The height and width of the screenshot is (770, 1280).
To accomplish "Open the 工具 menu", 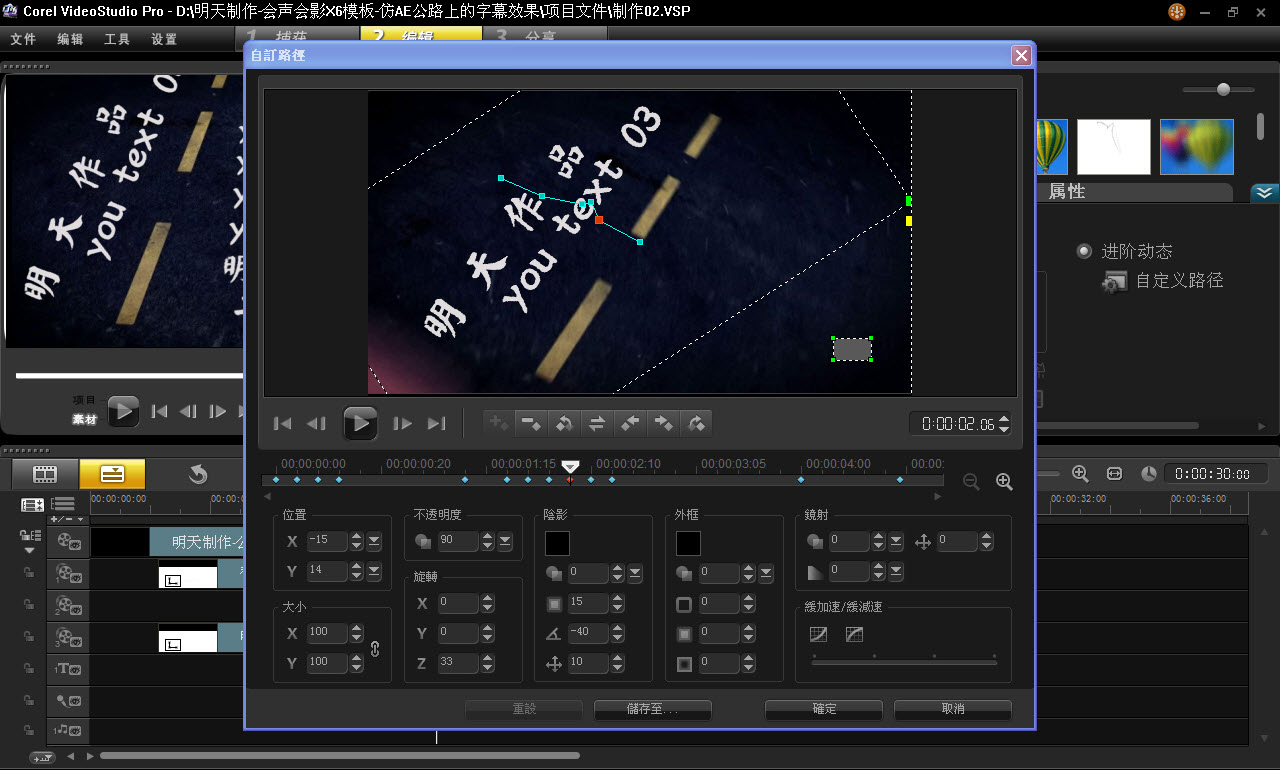I will 117,39.
